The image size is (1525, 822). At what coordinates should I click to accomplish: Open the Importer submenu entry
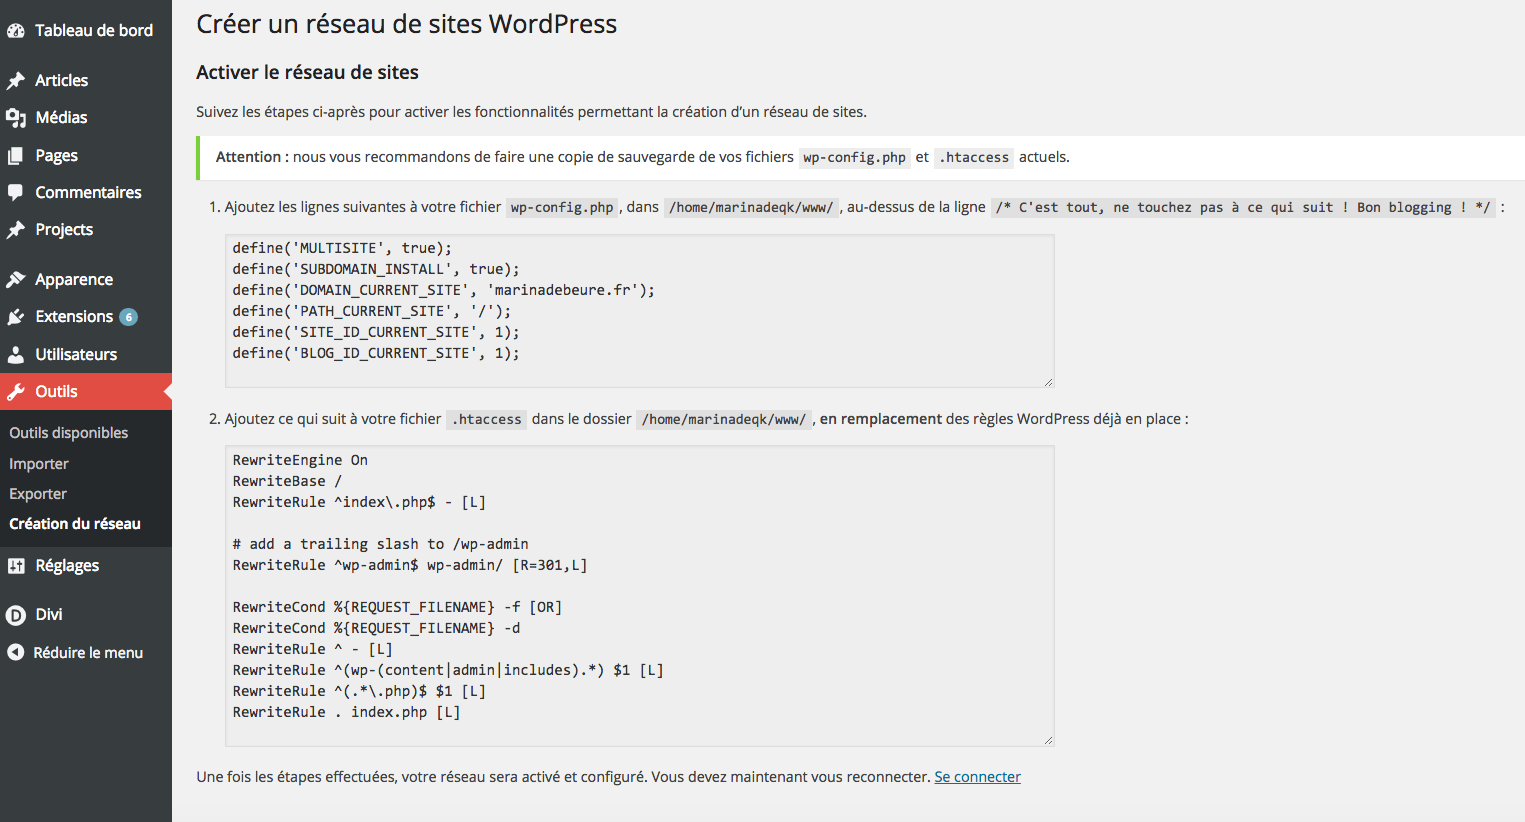38,463
